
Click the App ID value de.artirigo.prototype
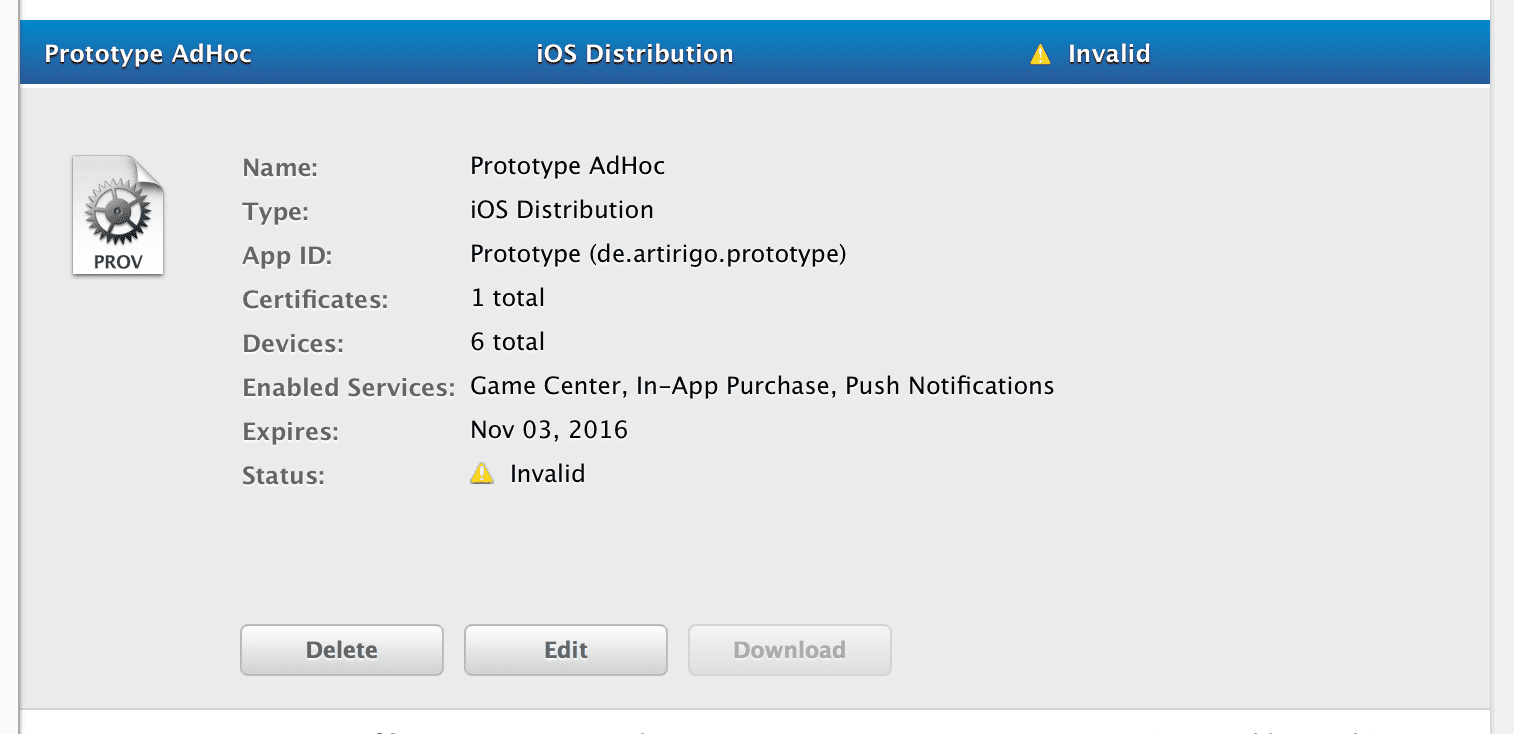click(x=658, y=254)
